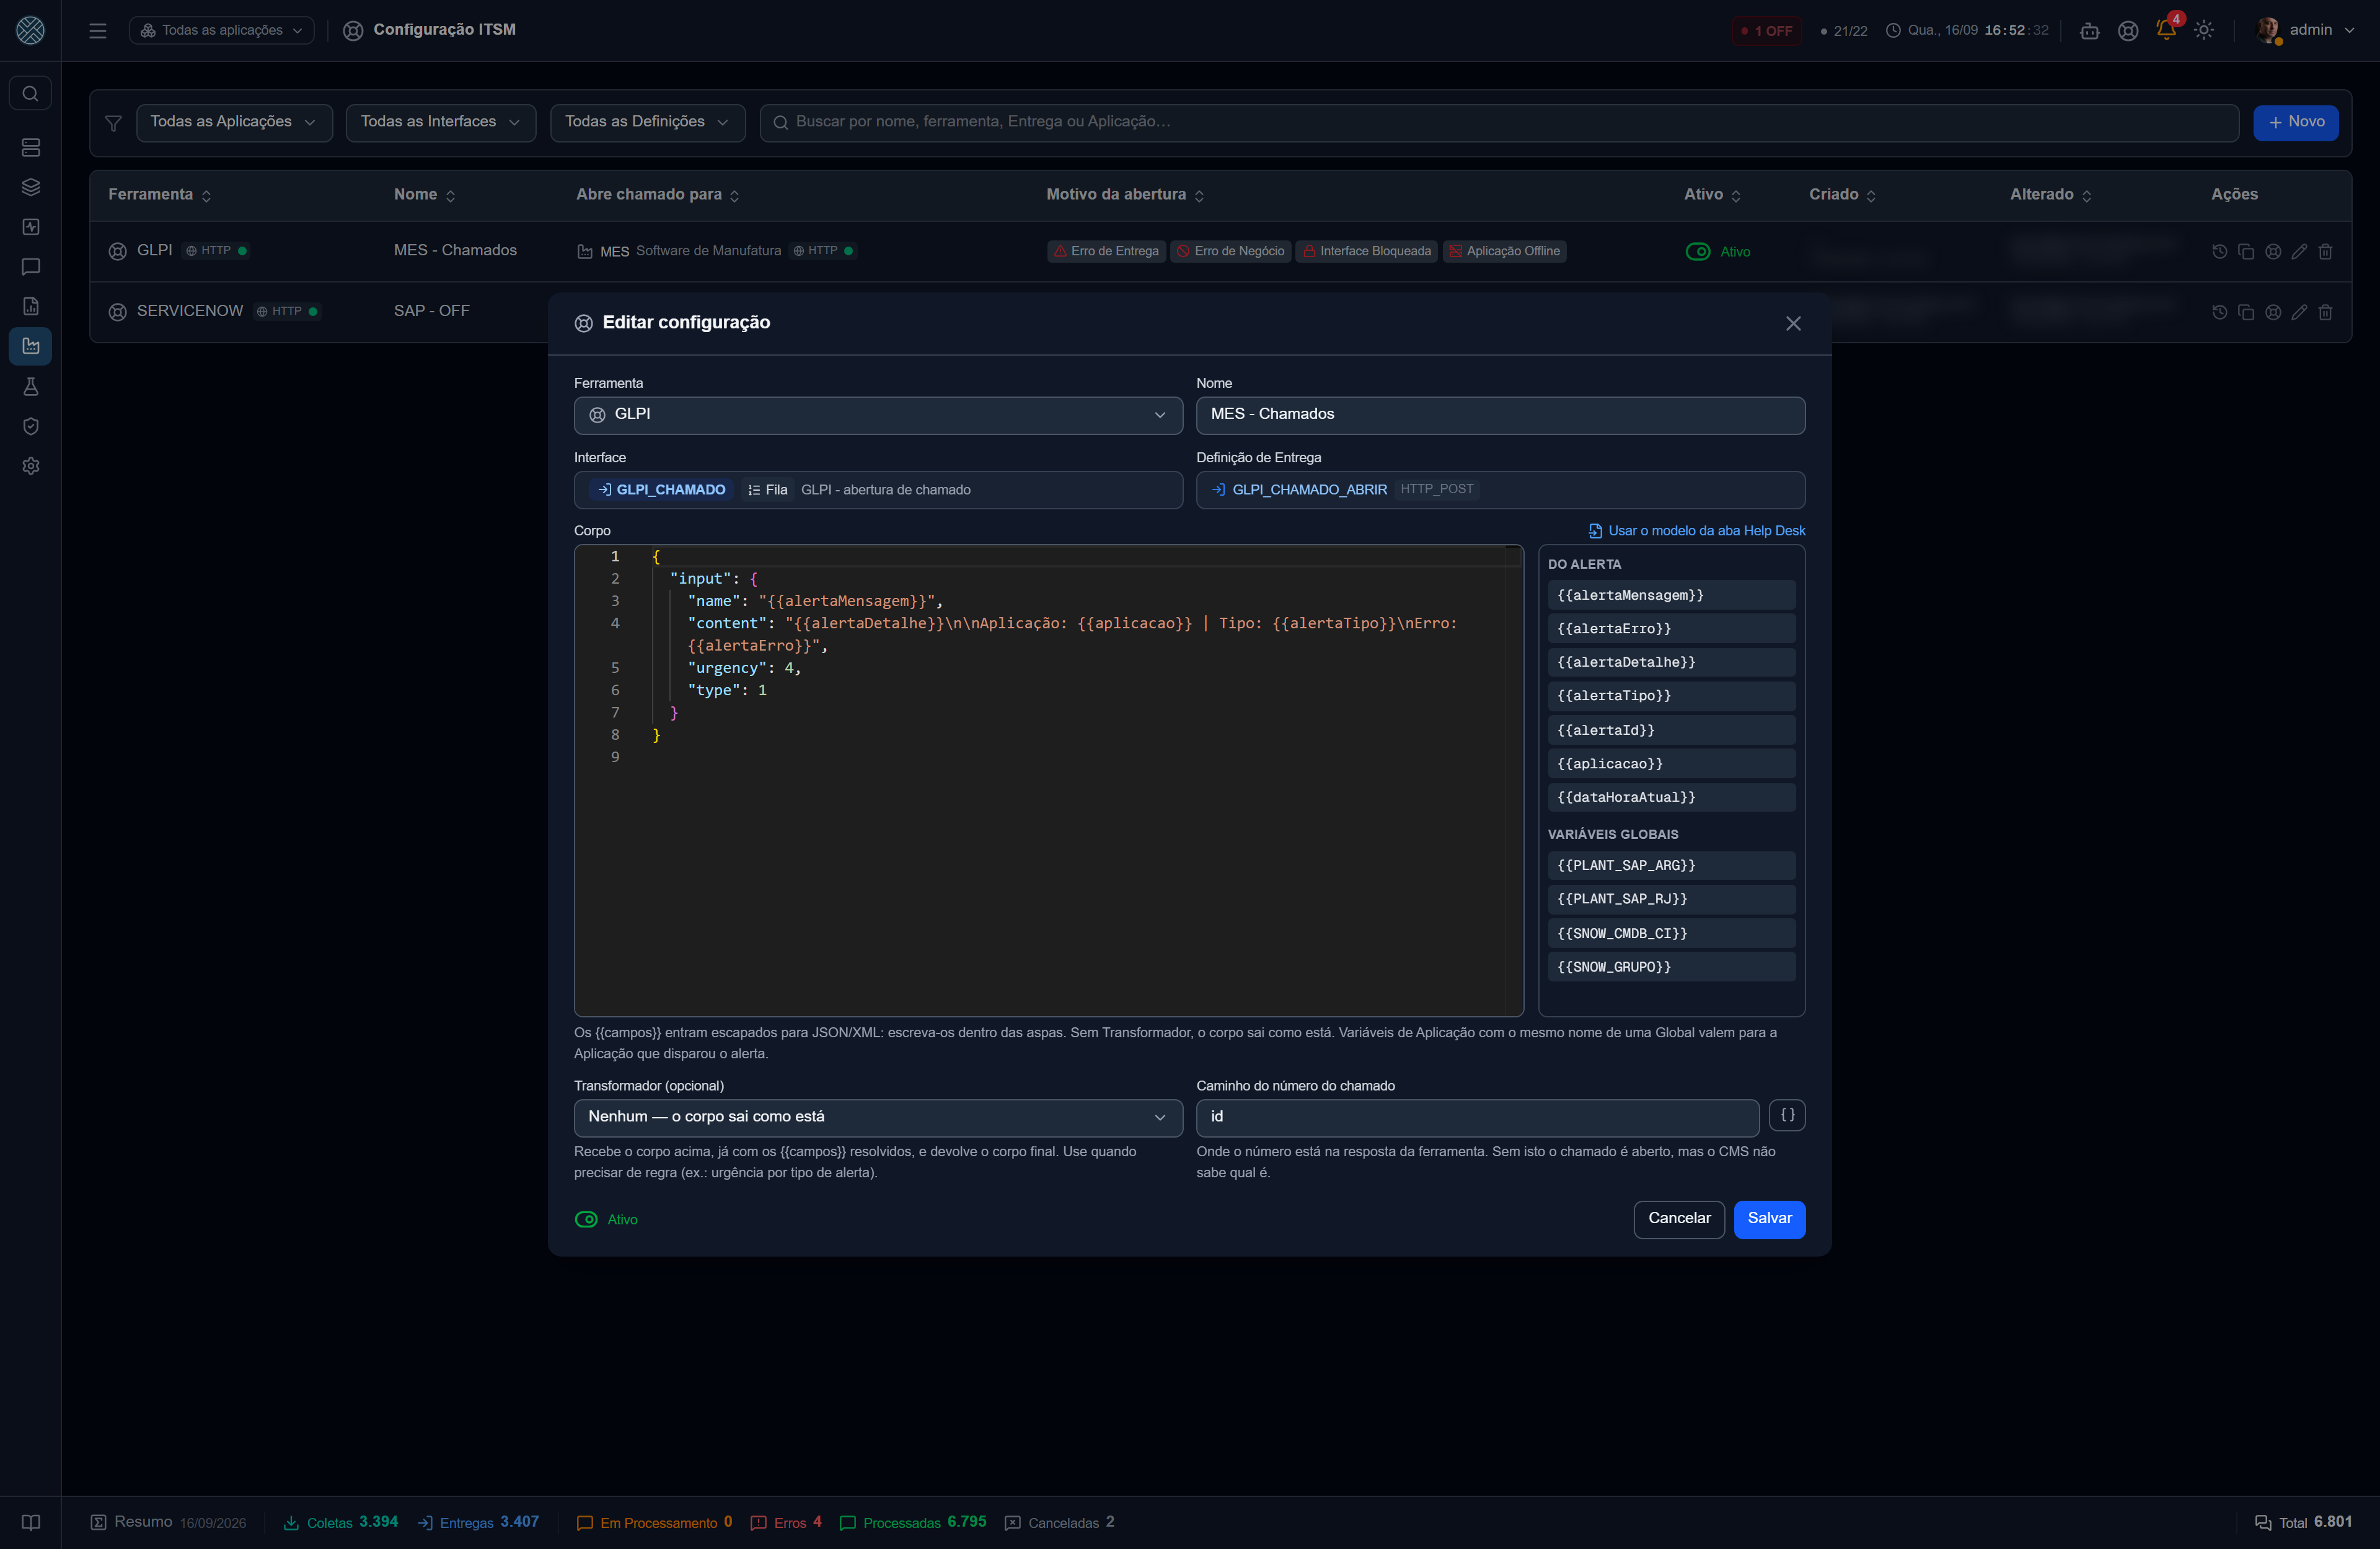The height and width of the screenshot is (1549, 2380).
Task: Open Todas as aplicações selector in header
Action: pyautogui.click(x=222, y=30)
